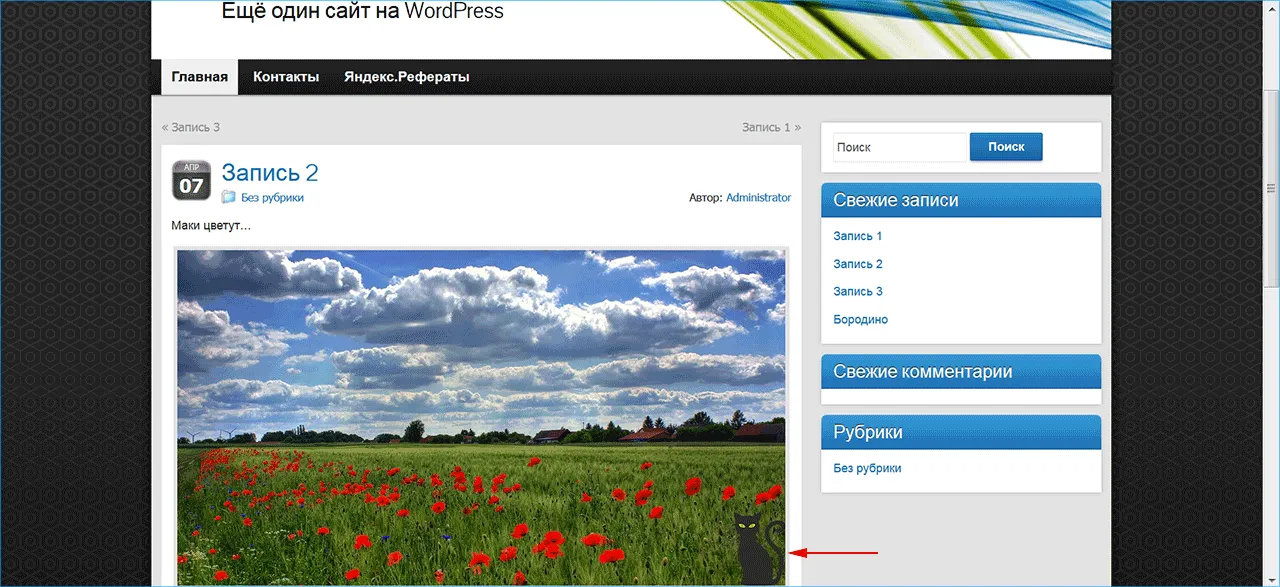Open Без рубрики in Рубрики widget
The image size is (1280, 587).
(x=867, y=468)
